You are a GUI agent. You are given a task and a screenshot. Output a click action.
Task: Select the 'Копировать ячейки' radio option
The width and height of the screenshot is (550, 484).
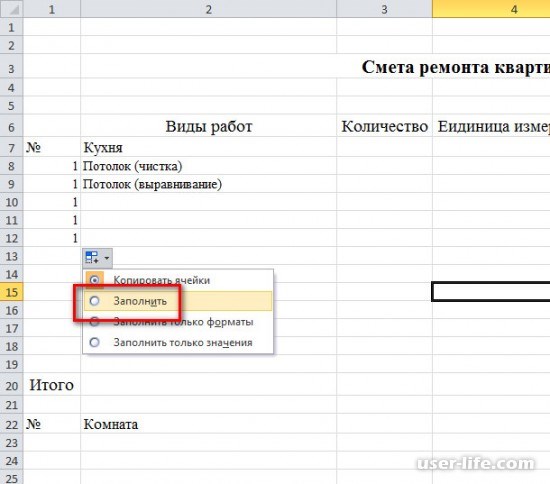coord(94,280)
